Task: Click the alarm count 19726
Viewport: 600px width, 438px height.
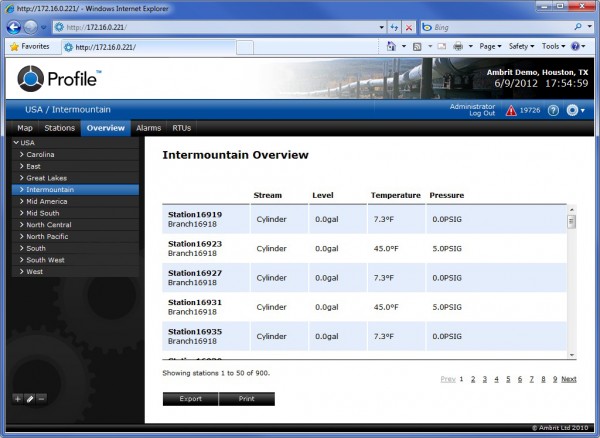Action: [530, 111]
